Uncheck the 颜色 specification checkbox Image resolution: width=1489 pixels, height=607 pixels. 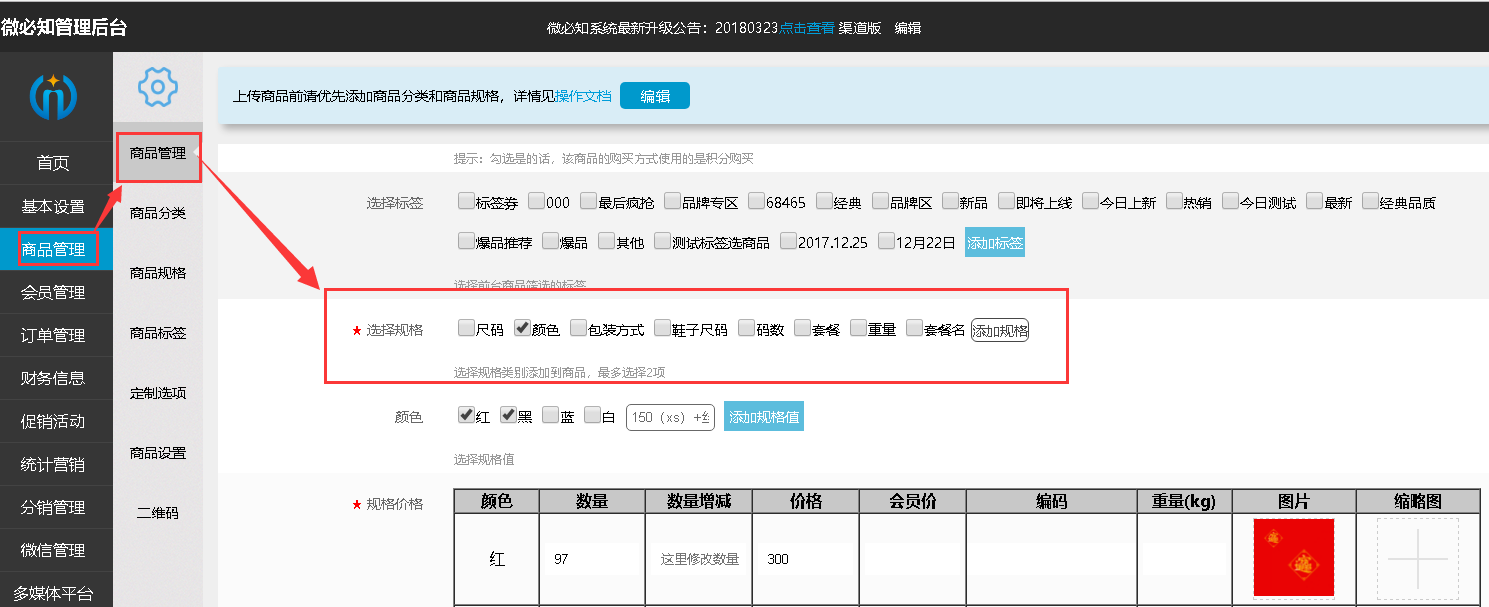pyautogui.click(x=522, y=327)
